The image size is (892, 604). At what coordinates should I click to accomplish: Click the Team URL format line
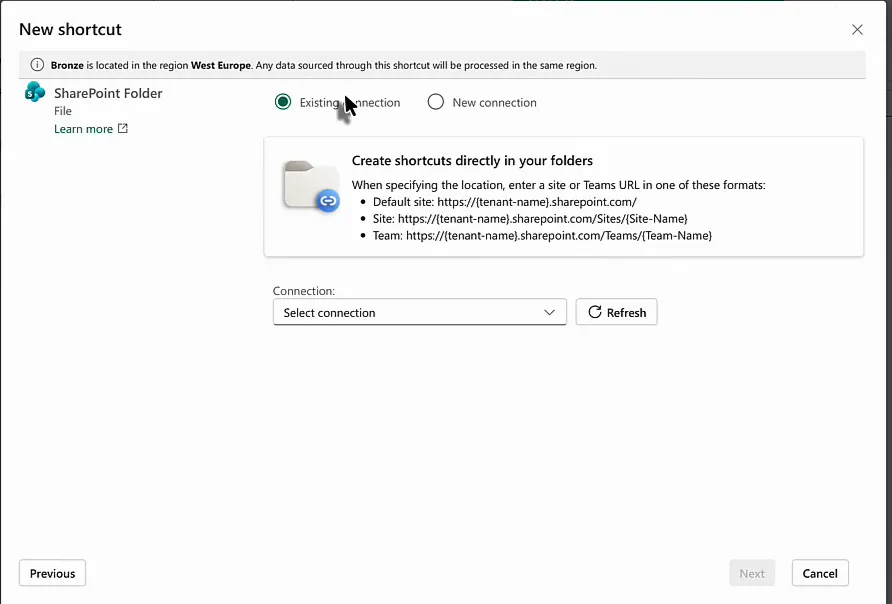[542, 235]
